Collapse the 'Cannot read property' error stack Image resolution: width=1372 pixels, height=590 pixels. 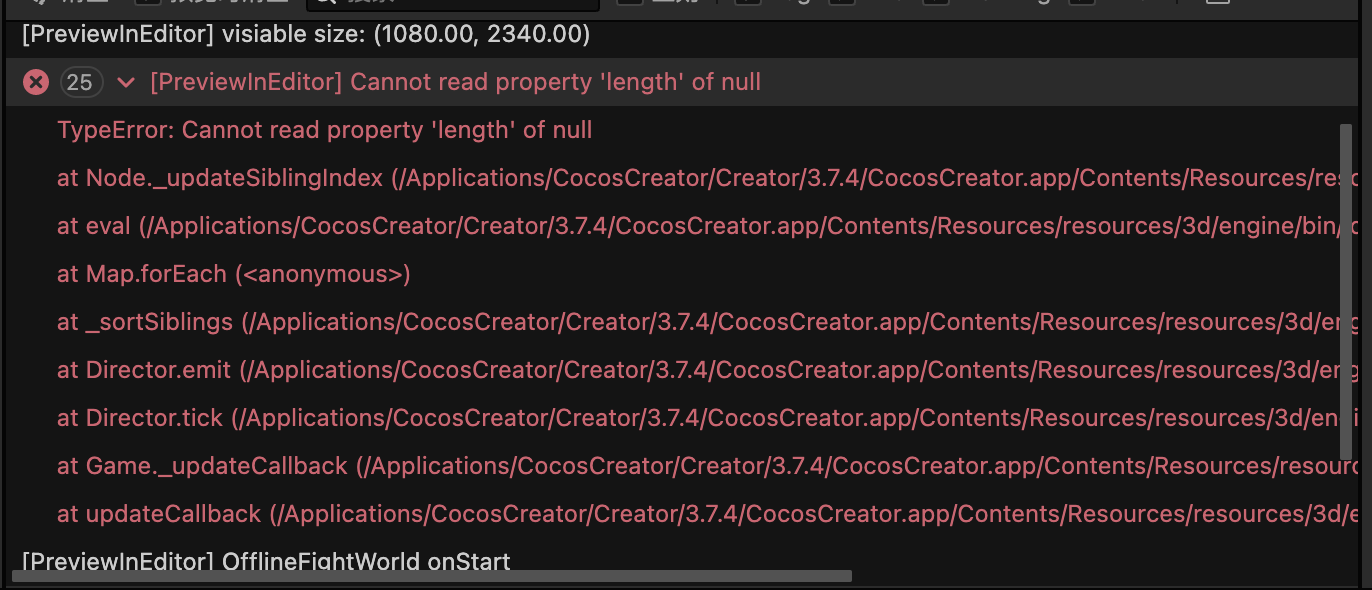126,82
